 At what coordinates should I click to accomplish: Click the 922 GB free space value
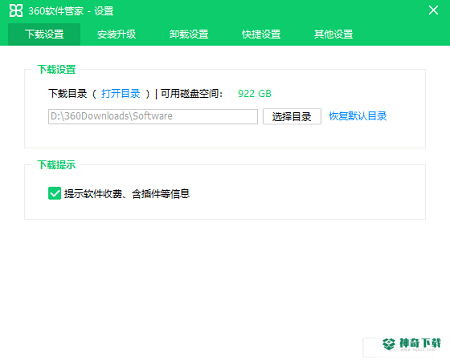point(255,94)
